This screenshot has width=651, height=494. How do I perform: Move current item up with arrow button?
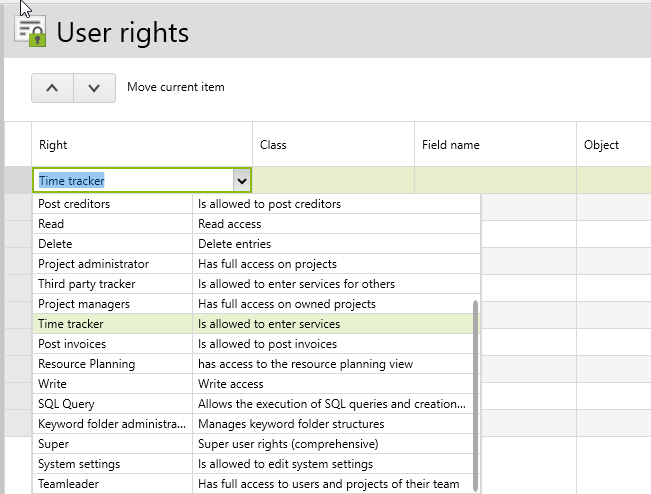53,88
